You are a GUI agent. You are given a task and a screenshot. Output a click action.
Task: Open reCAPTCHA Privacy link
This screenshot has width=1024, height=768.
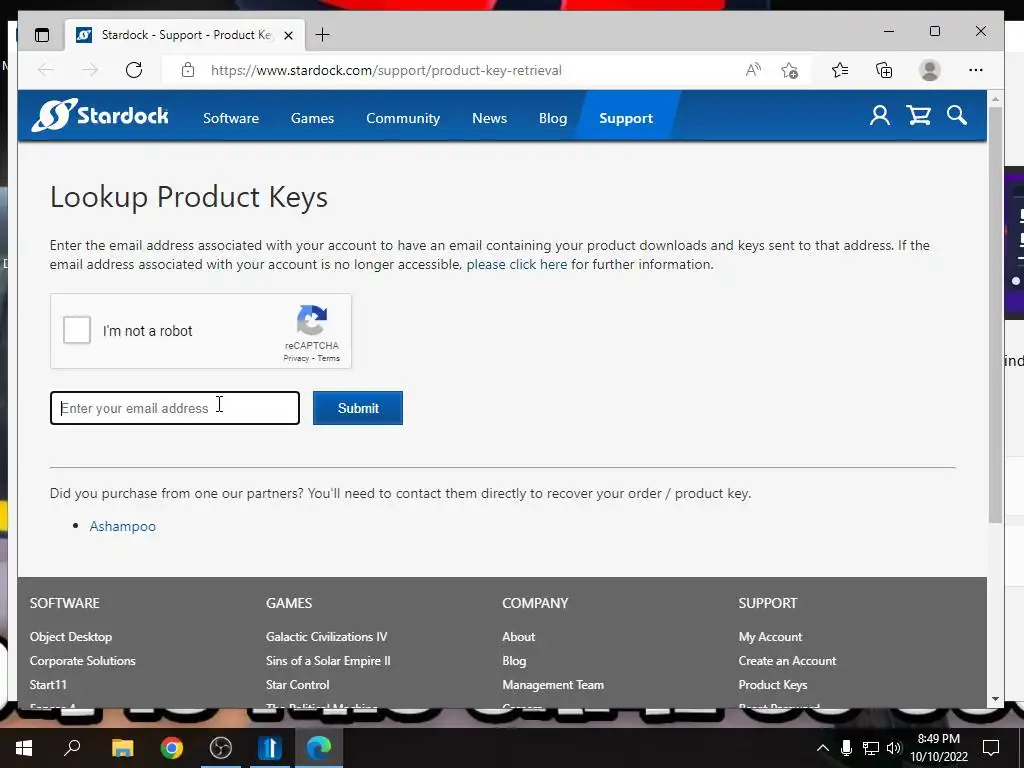tap(296, 359)
